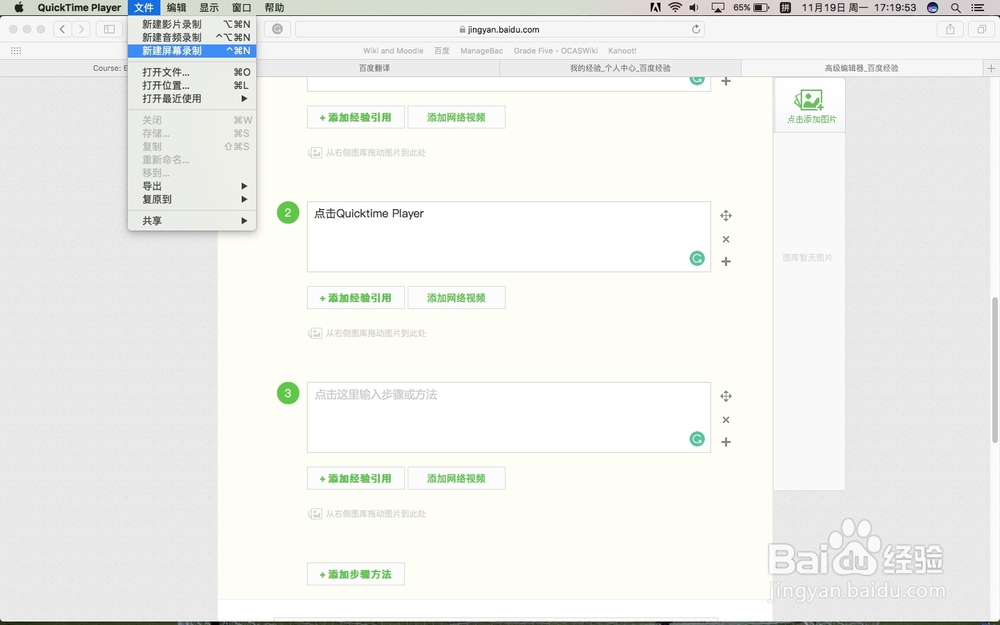Open the Wiki and Moodle bookmark
This screenshot has height=625, width=1000.
tap(393, 51)
